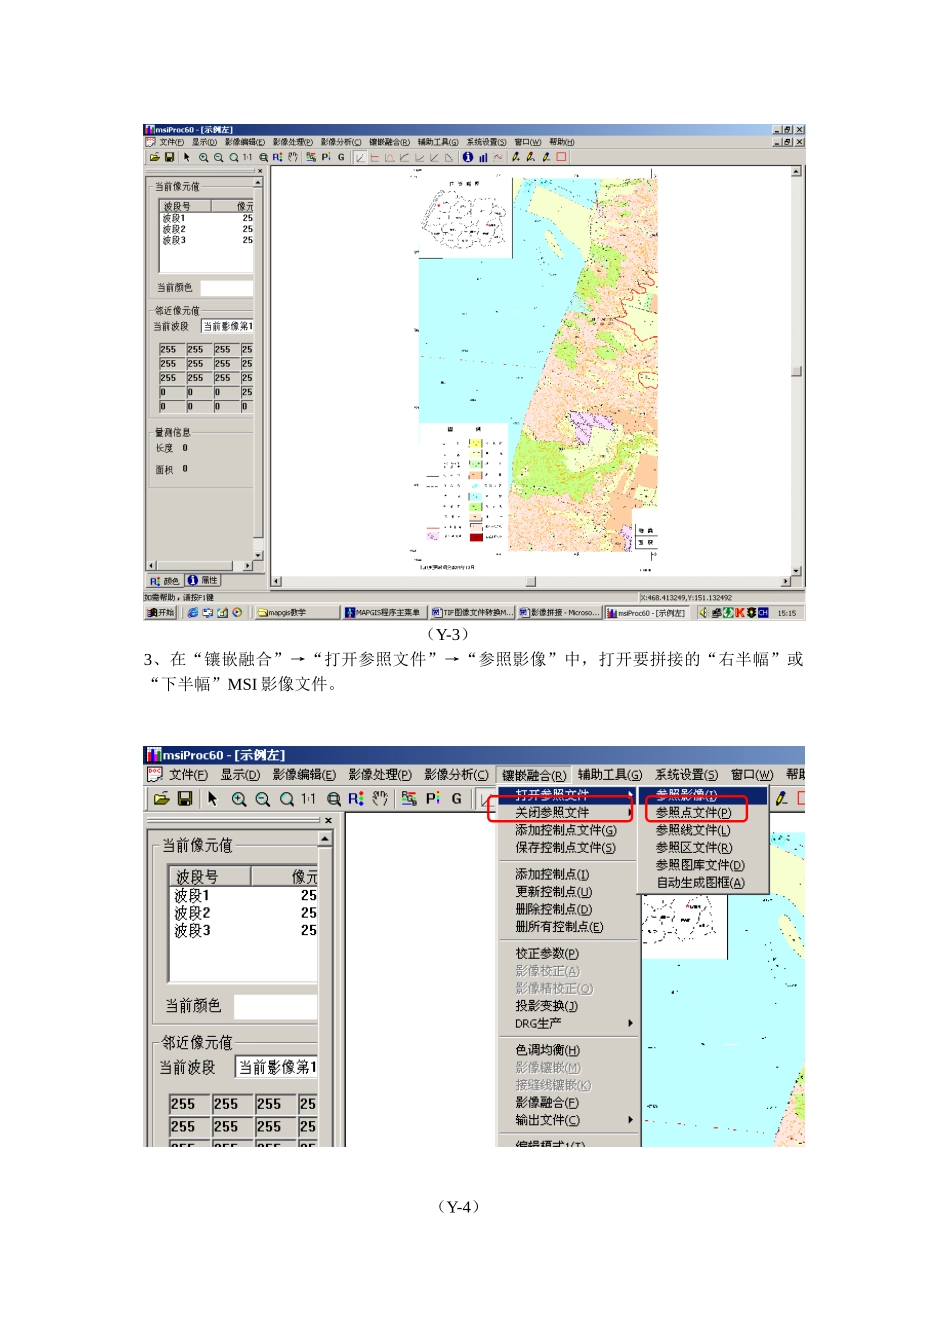Open the 开始 Start button in figure Y-3

coord(161,613)
